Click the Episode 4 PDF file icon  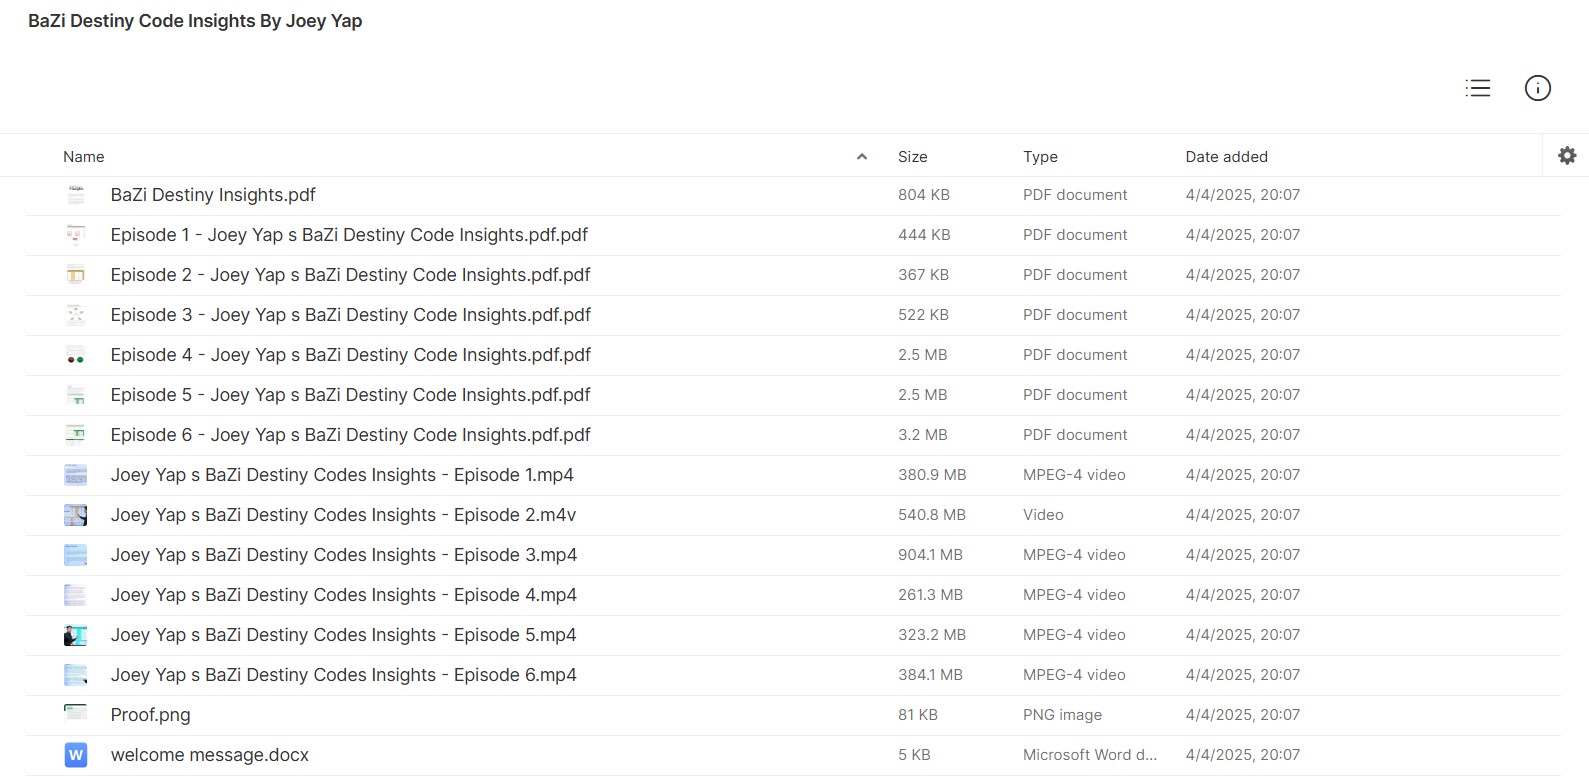click(75, 356)
